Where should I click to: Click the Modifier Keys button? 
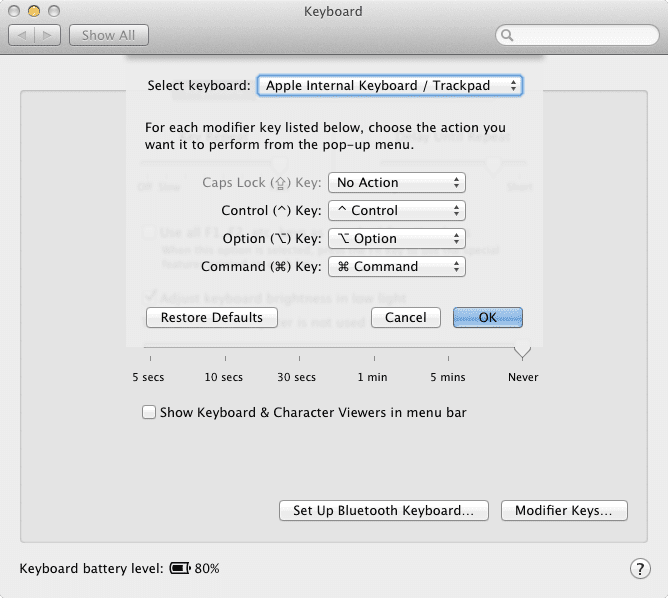(x=564, y=510)
